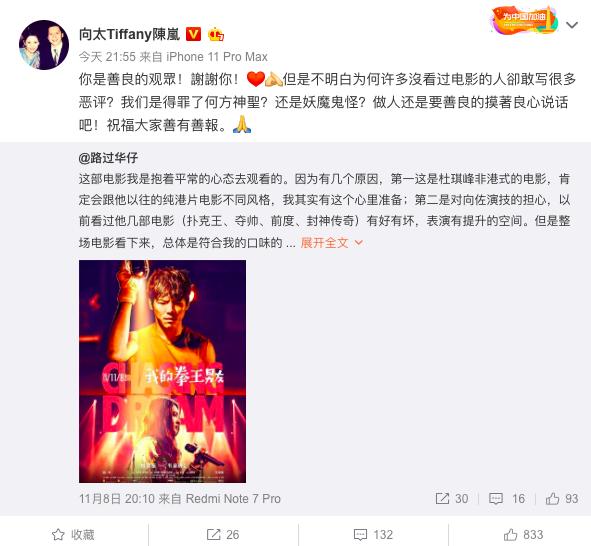Open the @路过华仔 user link
The width and height of the screenshot is (591, 546).
point(108,157)
